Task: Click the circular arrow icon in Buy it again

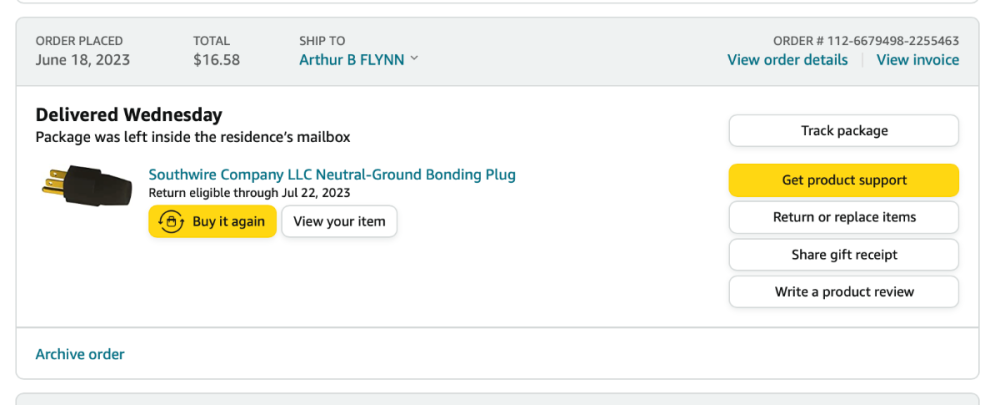Action: pos(171,221)
